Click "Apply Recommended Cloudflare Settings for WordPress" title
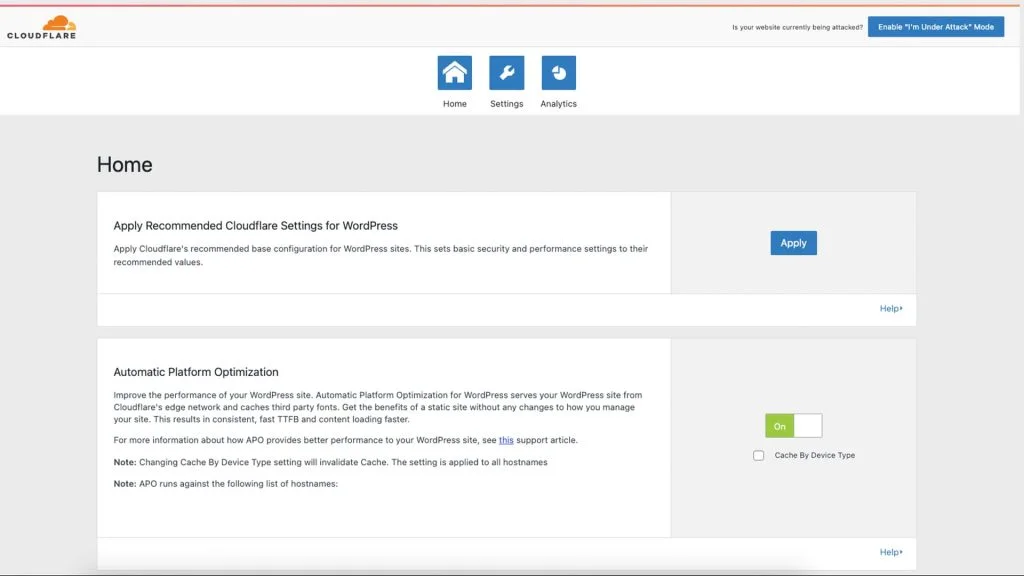 pos(255,225)
